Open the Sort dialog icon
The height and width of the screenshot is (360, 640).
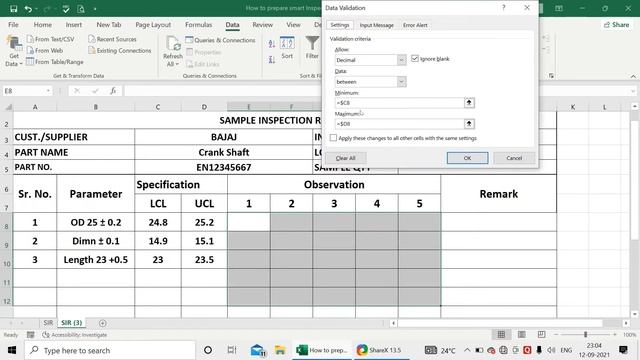[x=287, y=43]
